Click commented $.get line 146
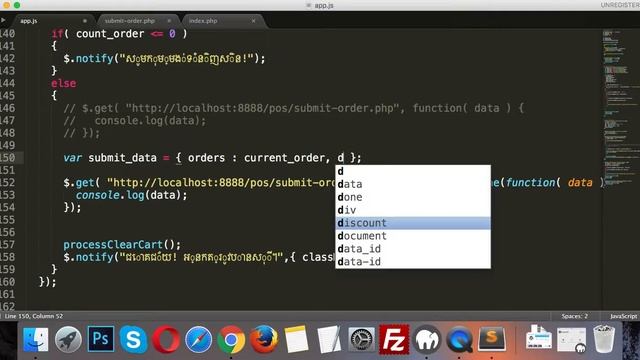Image resolution: width=640 pixels, height=360 pixels. [293, 108]
